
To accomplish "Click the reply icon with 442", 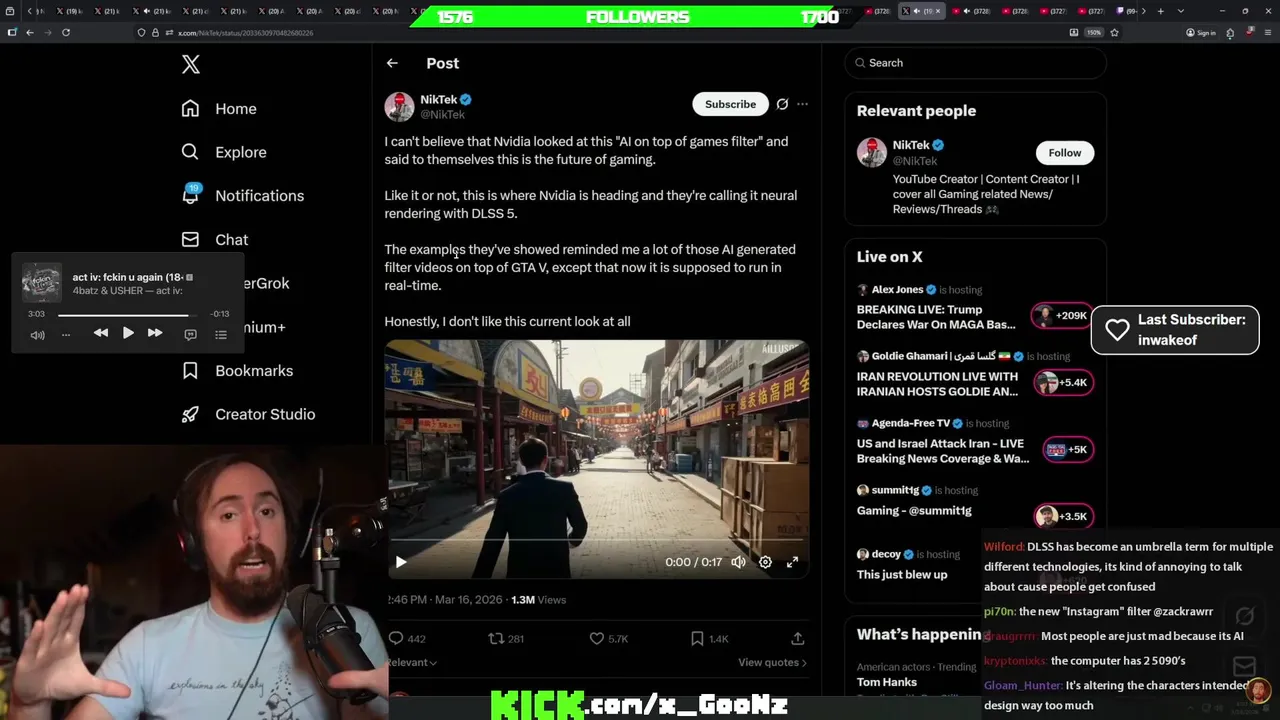I will 396,638.
